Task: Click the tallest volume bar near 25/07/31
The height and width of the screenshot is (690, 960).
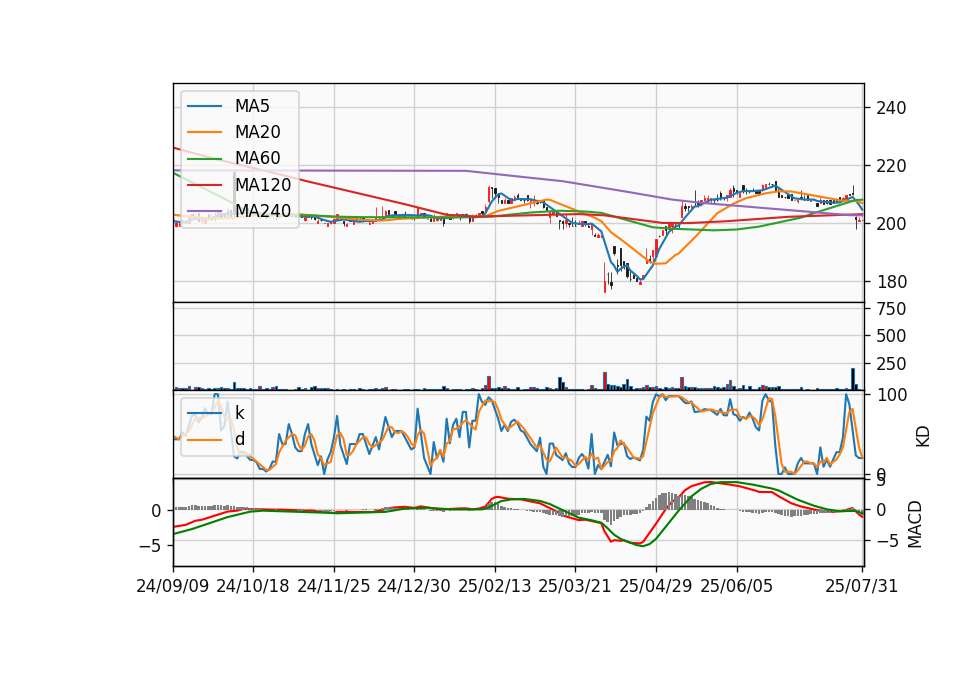Action: [853, 379]
